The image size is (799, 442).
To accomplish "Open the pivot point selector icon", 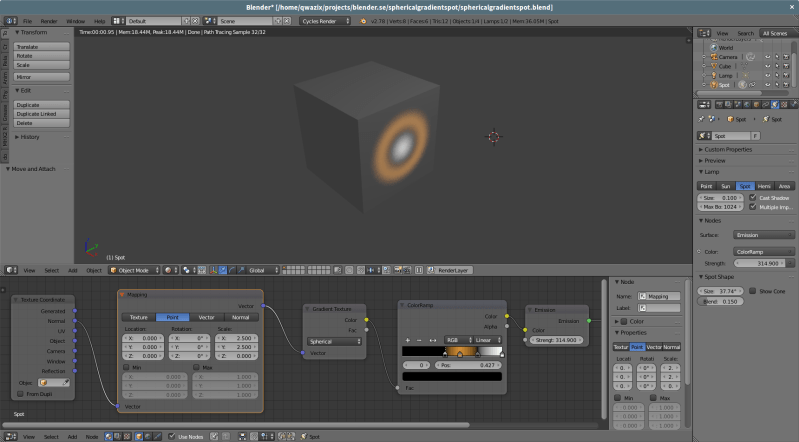I will click(188, 270).
